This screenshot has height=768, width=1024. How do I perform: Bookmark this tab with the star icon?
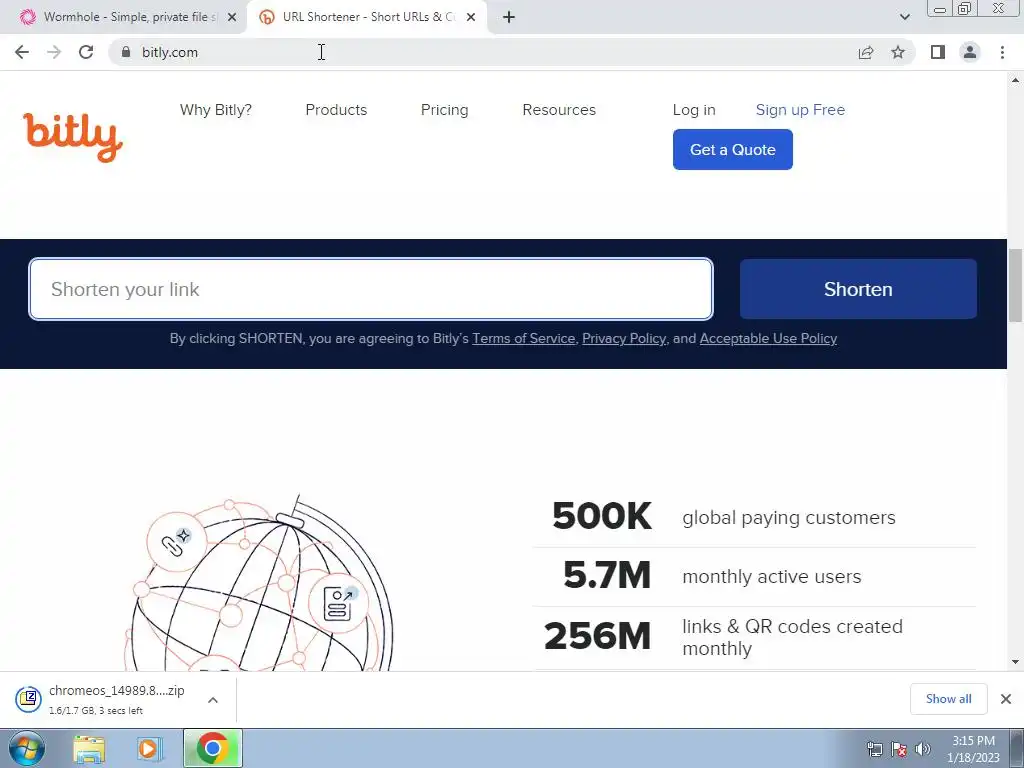pos(898,52)
